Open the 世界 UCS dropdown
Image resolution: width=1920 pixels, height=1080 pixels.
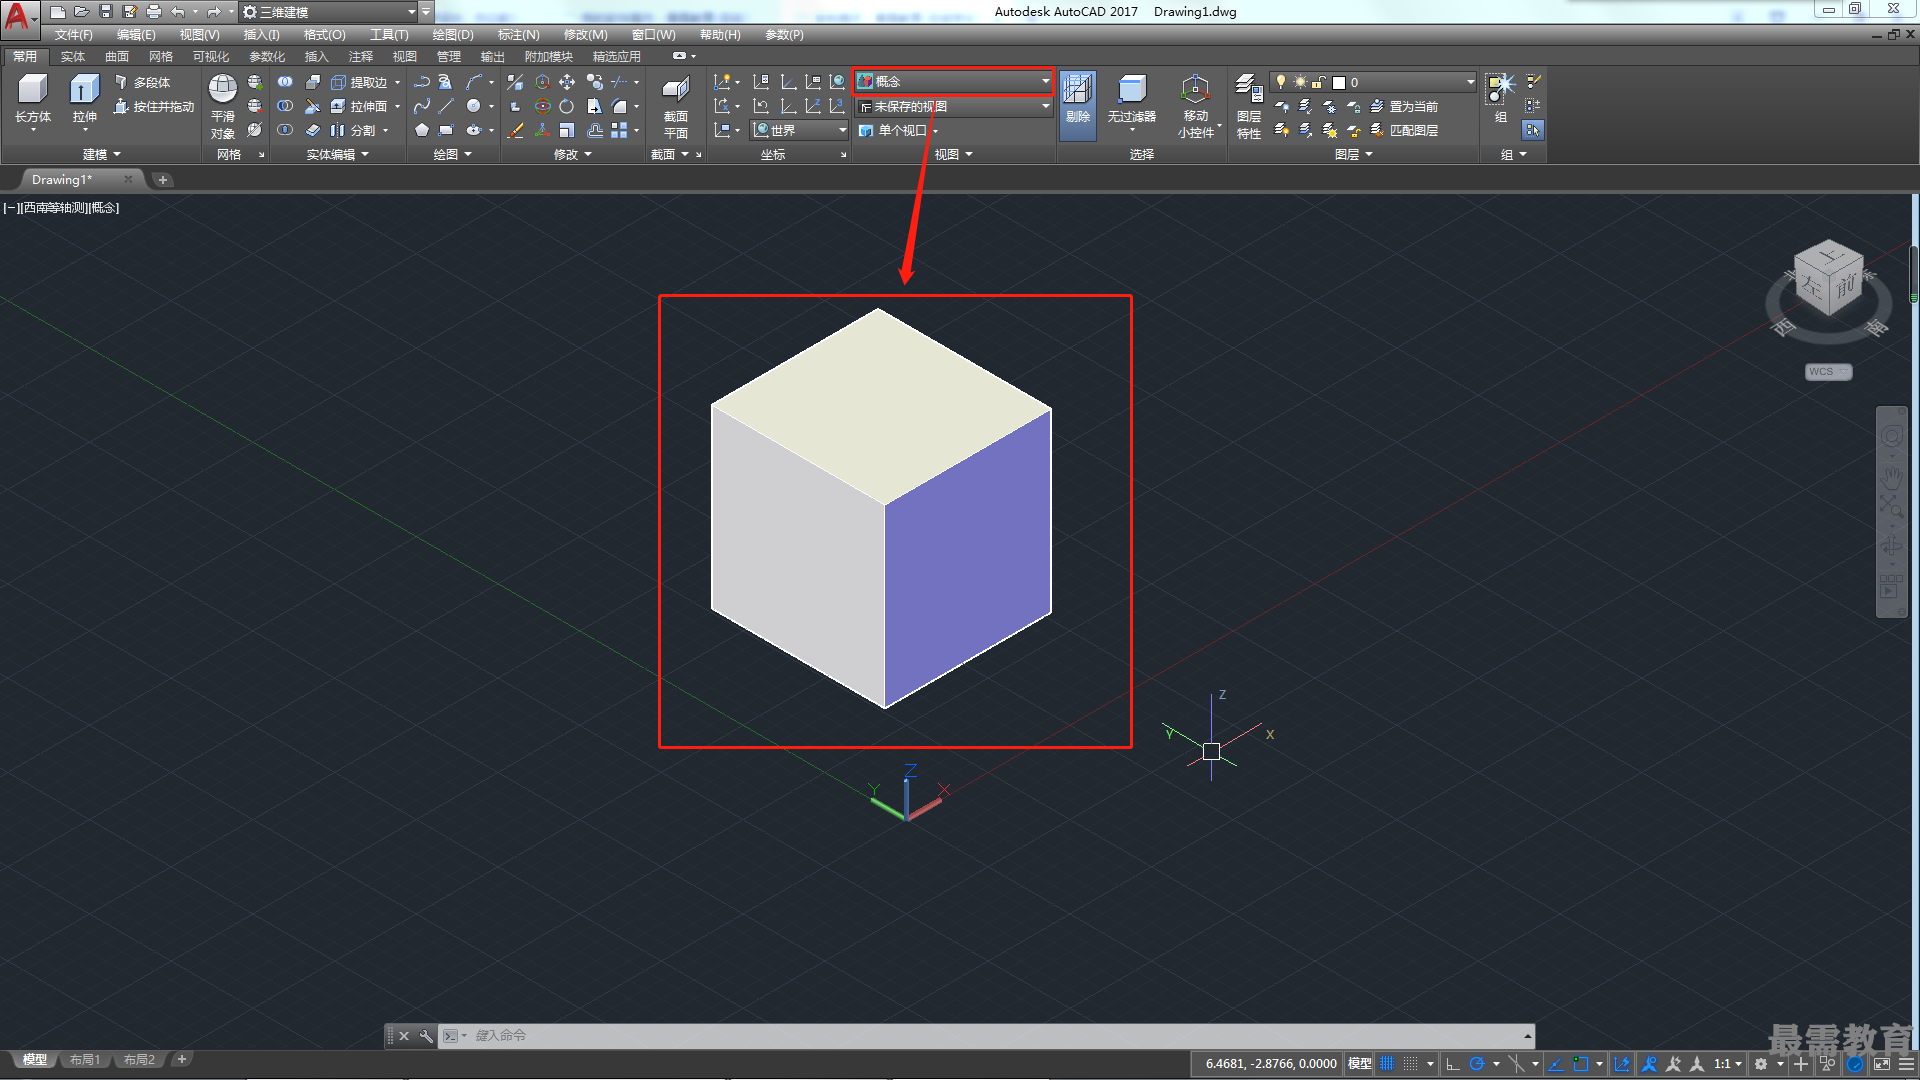pyautogui.click(x=799, y=130)
